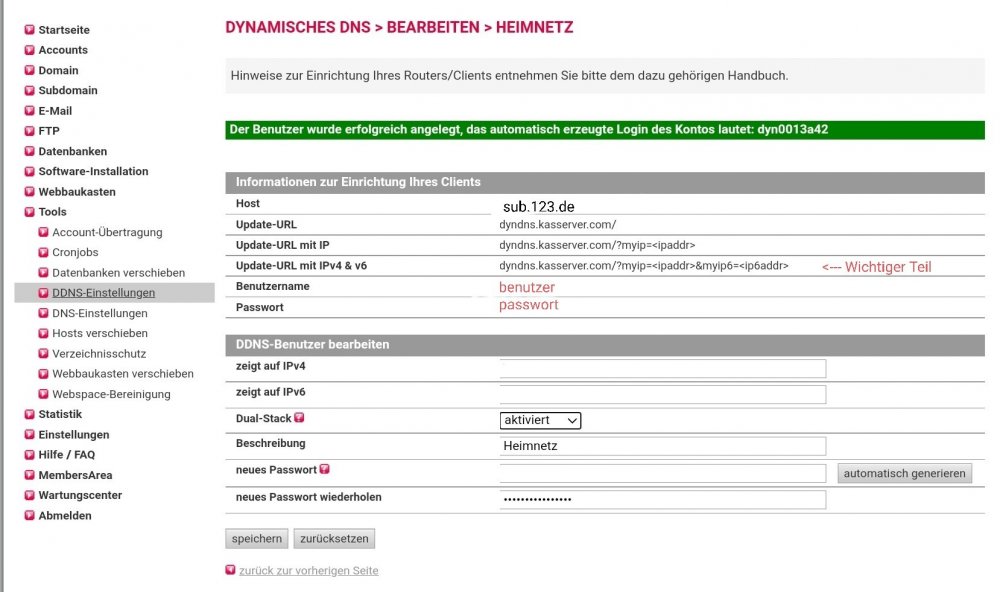Open Wartungscenter in the sidebar
1000x592 pixels.
click(x=80, y=495)
